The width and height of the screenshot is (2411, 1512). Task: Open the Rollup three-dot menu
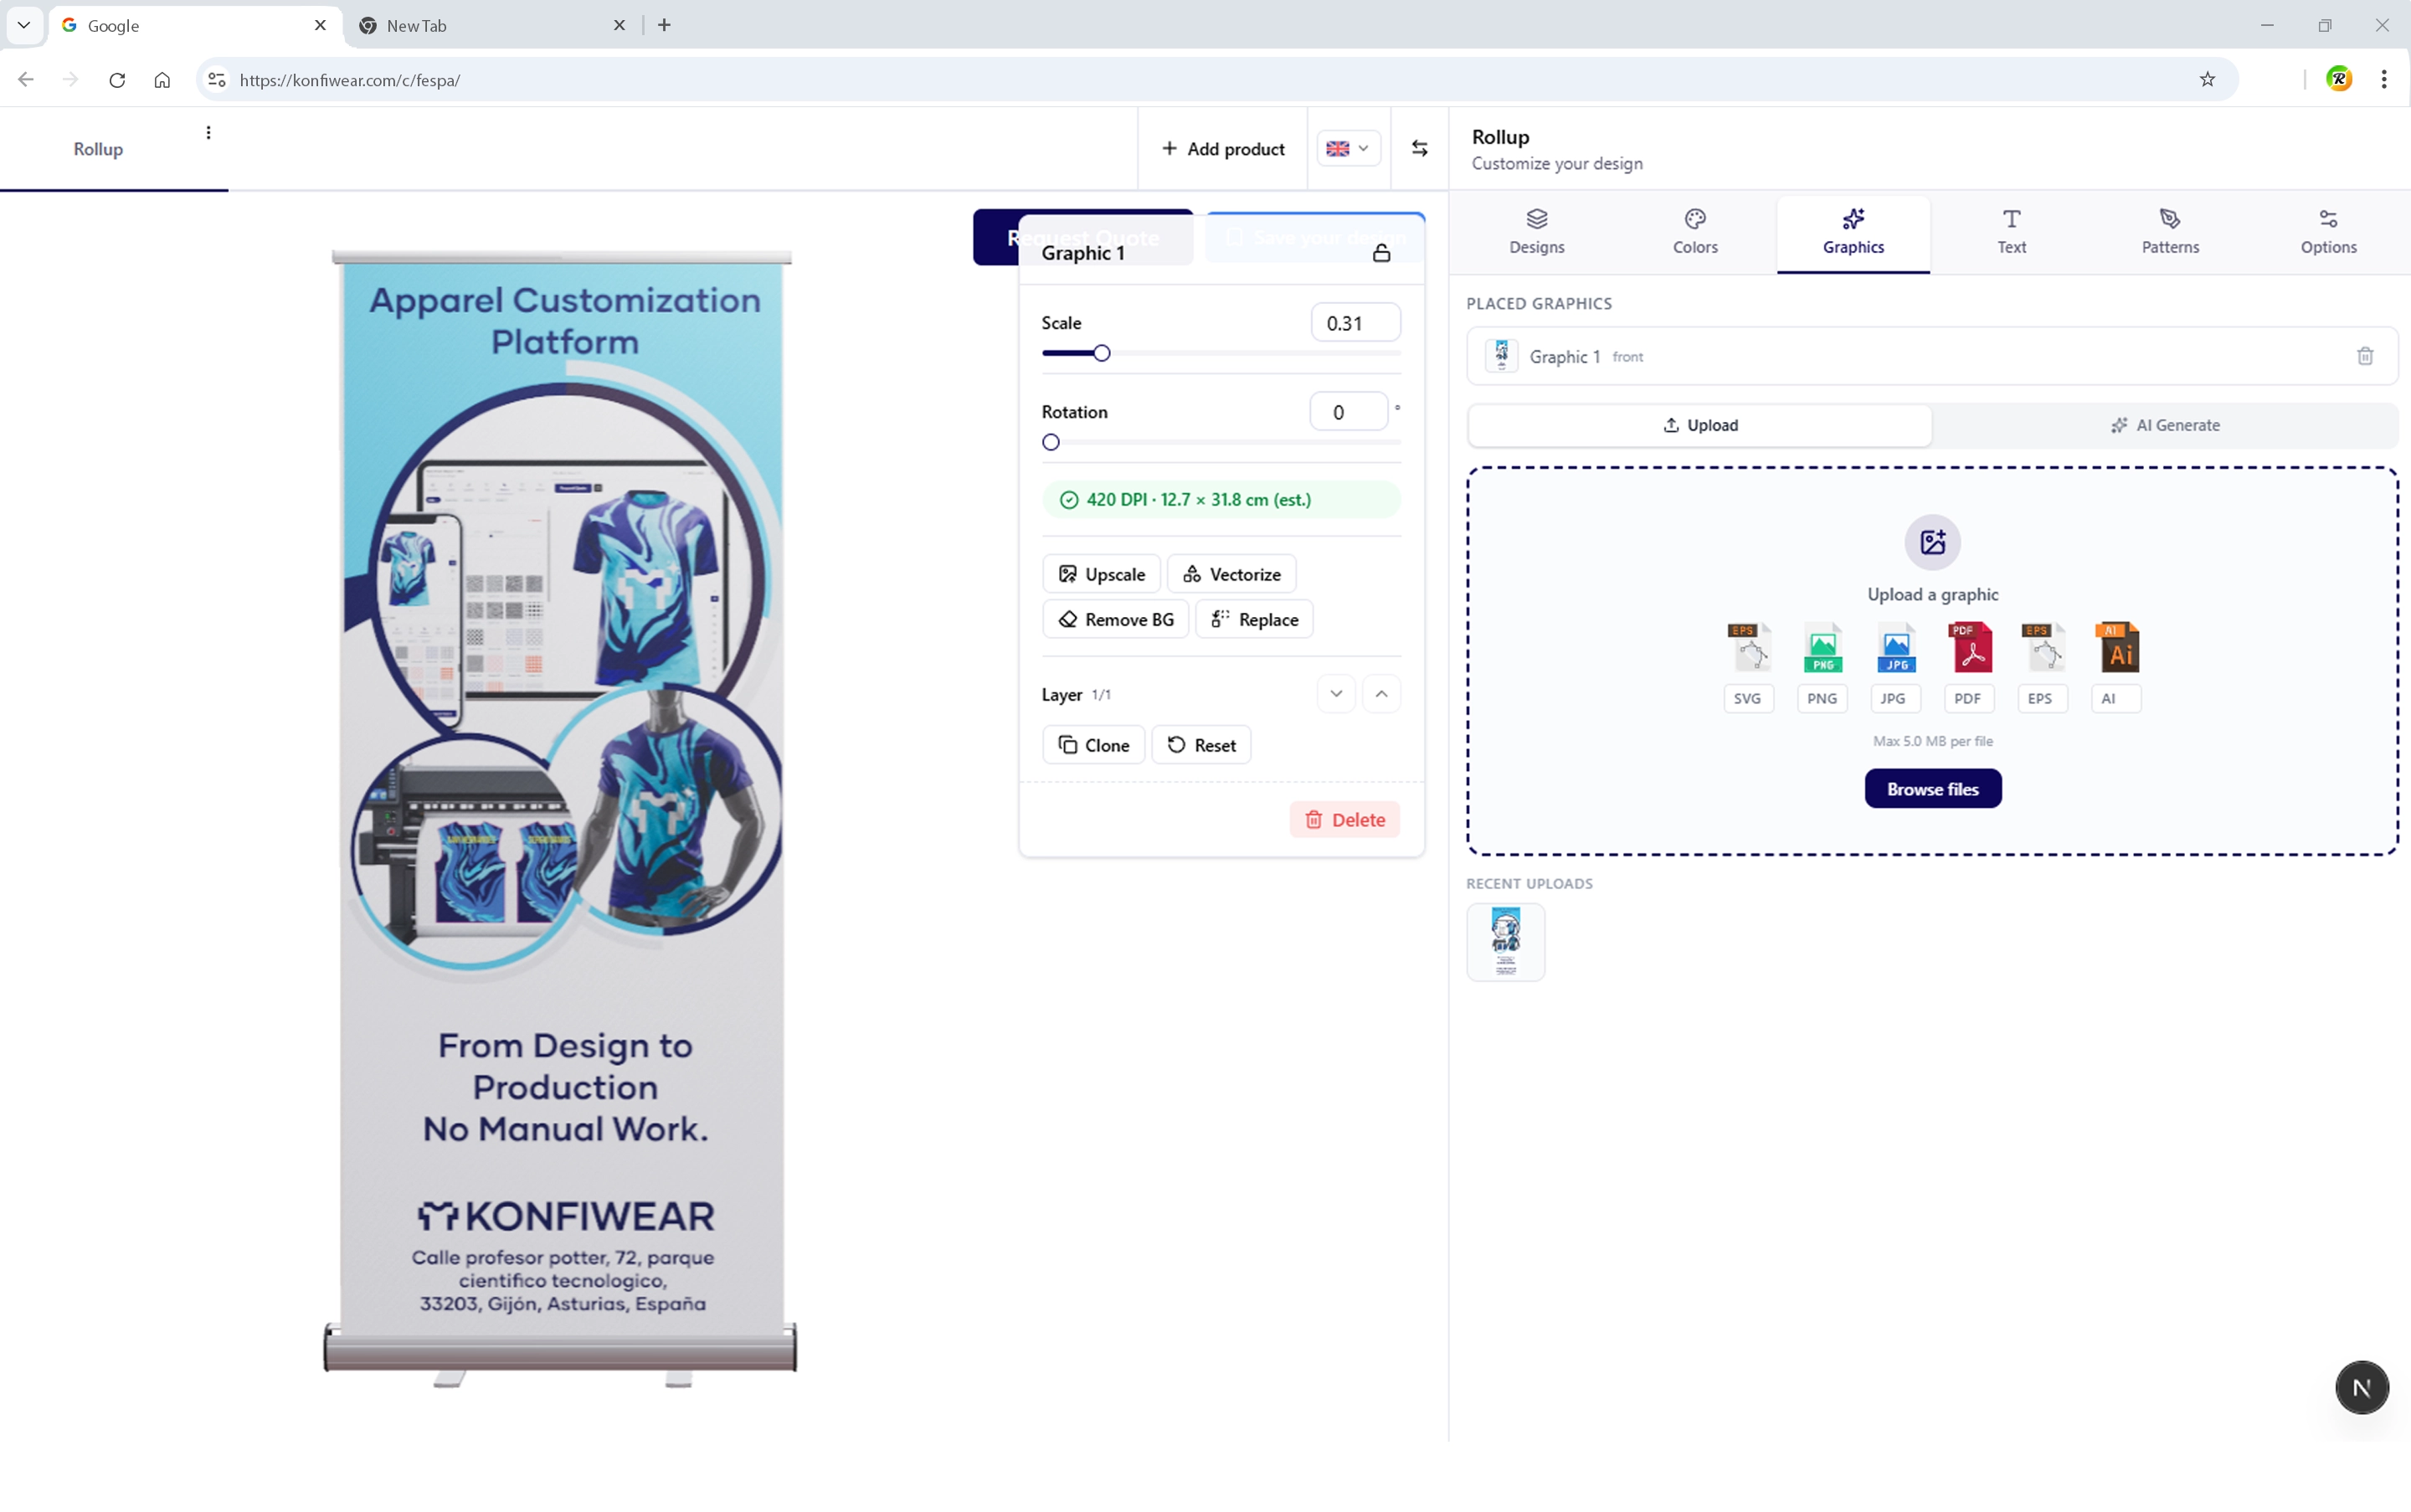coord(208,133)
